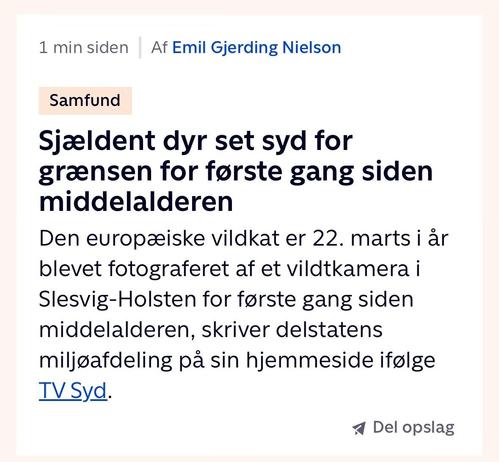This screenshot has height=462, width=499.
Task: Click 'middelalderen' on the headline's last line
Action: point(136,202)
